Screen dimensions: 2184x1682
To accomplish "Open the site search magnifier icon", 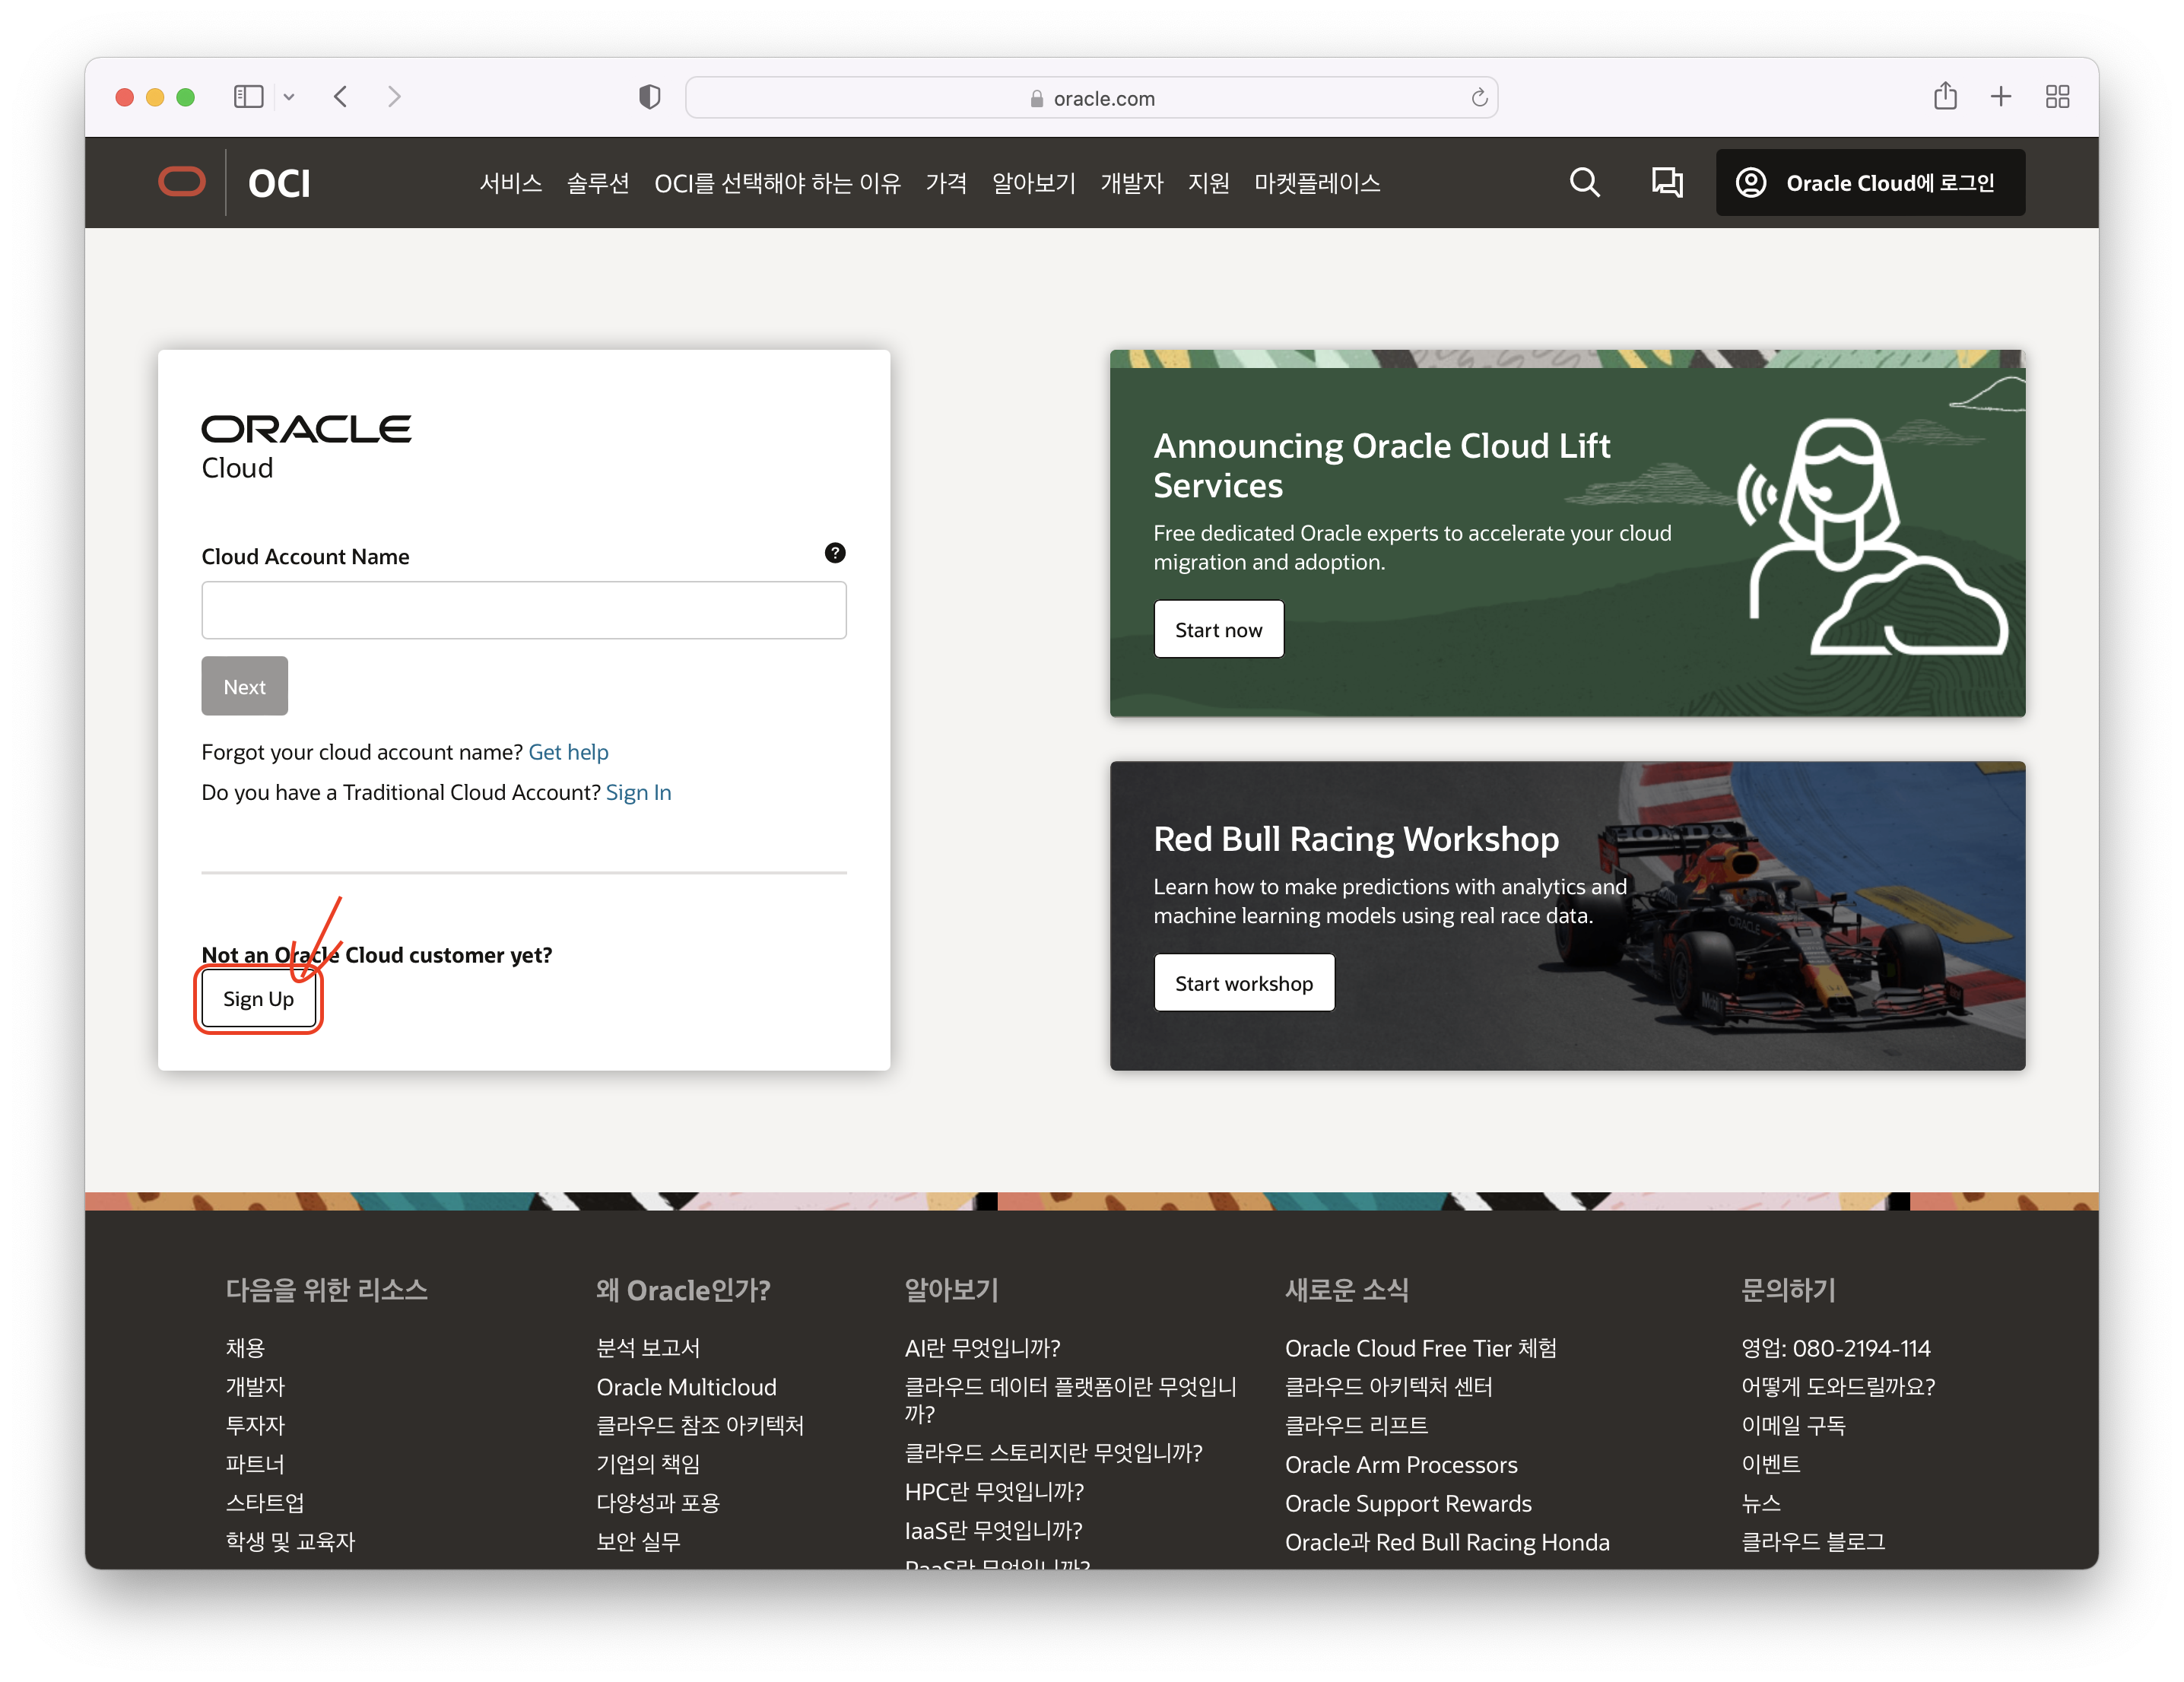I will click(1584, 182).
